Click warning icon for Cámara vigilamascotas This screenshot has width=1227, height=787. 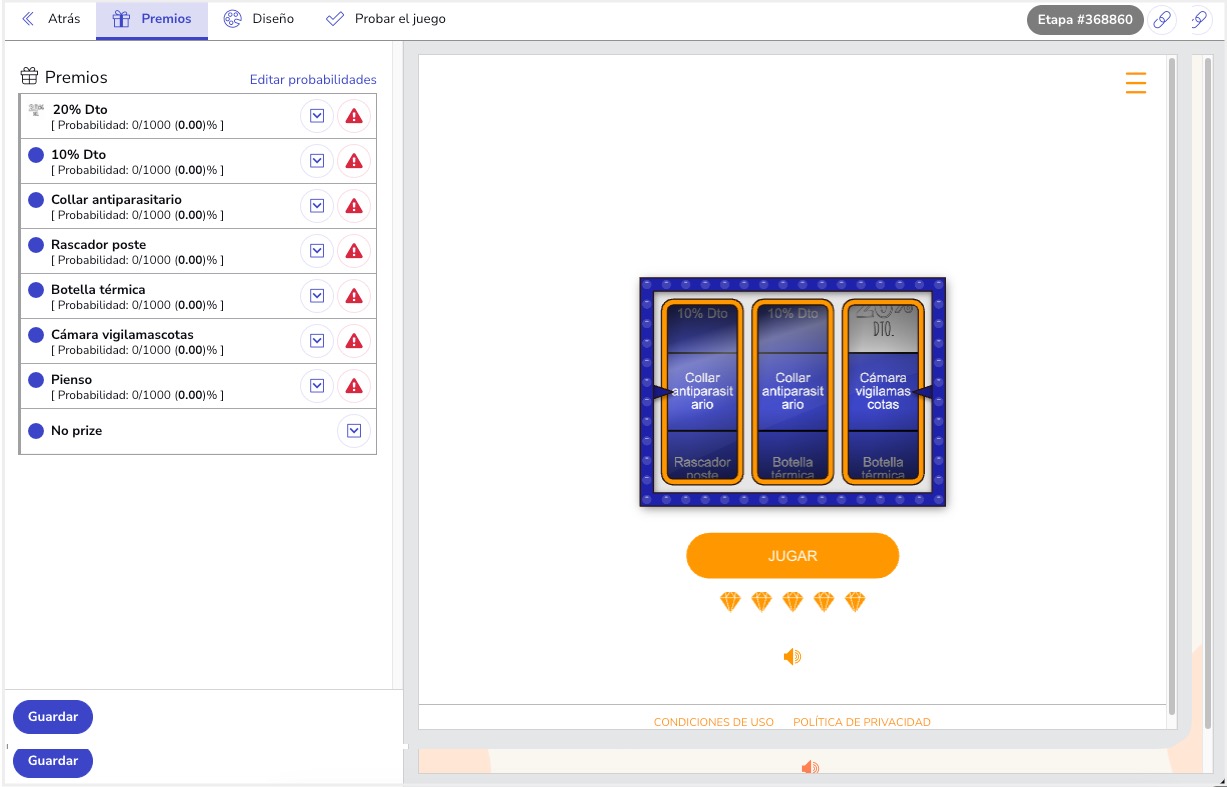[354, 341]
